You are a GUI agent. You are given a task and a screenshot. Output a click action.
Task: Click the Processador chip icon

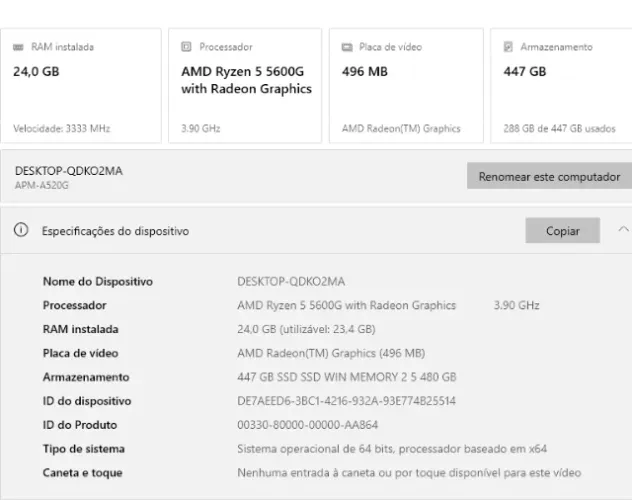186,47
